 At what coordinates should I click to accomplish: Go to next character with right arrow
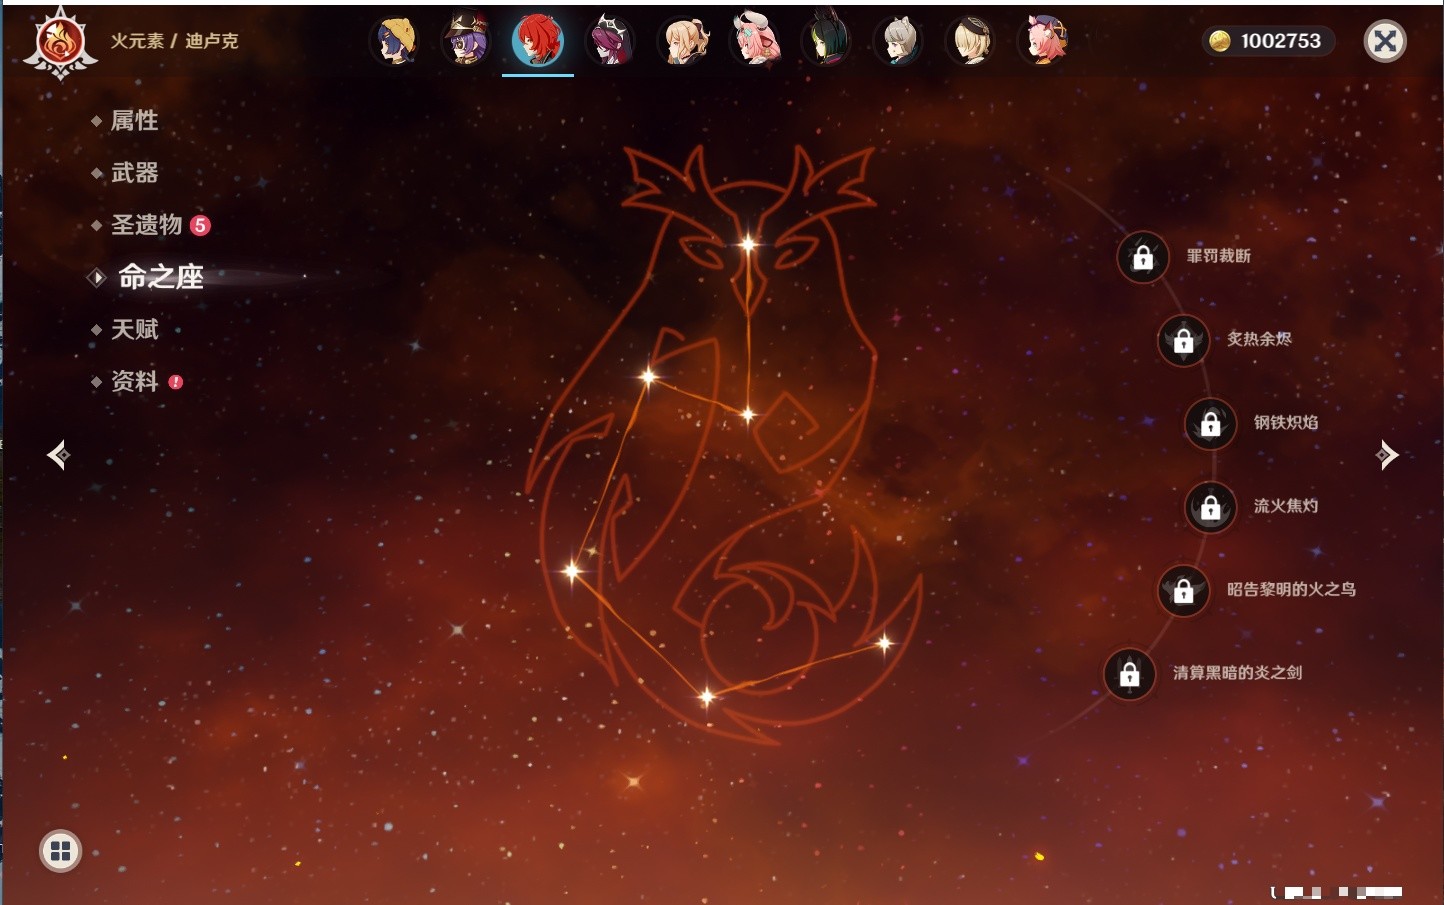click(x=1387, y=455)
